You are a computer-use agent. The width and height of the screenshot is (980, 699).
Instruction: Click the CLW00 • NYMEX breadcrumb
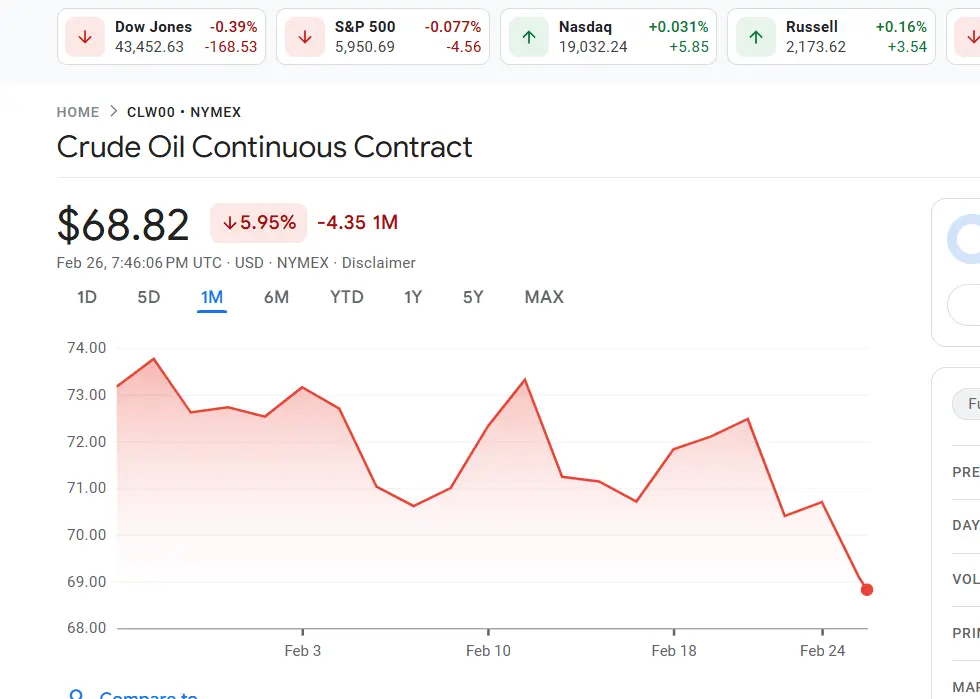184,112
